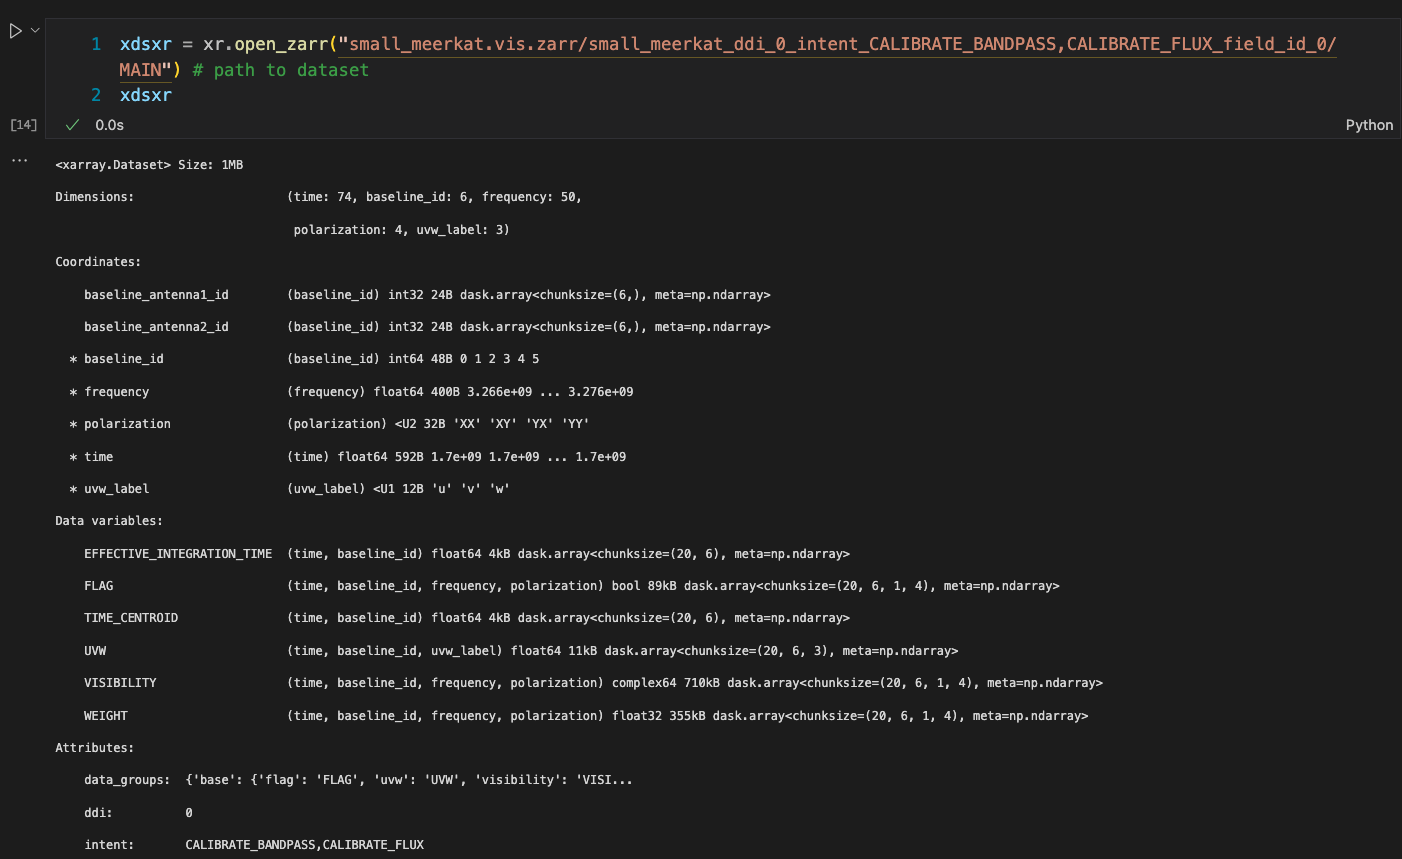Click the '<xarray.Dataset> Size: 1MB' header
The image size is (1402, 859).
point(149,165)
